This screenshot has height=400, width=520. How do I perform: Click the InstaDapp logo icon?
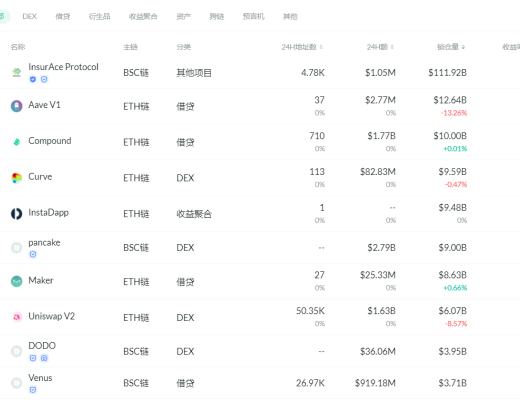(17, 213)
